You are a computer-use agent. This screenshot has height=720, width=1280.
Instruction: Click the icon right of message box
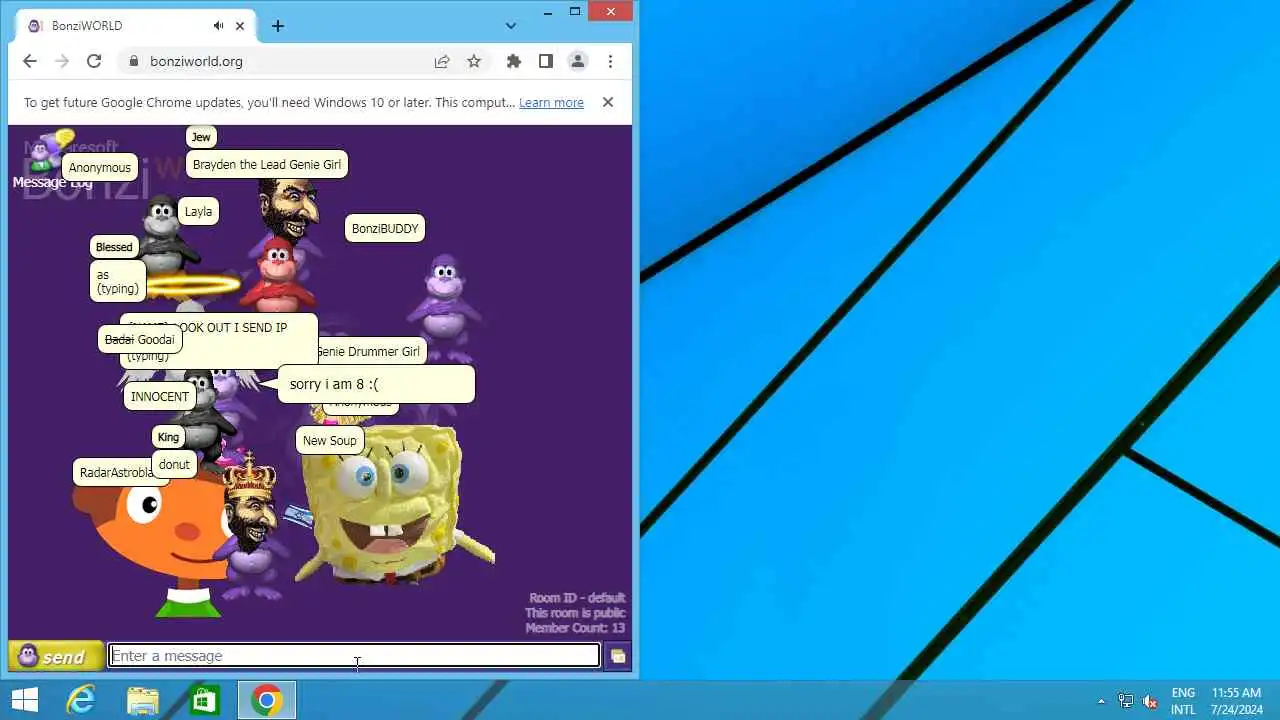tap(618, 656)
